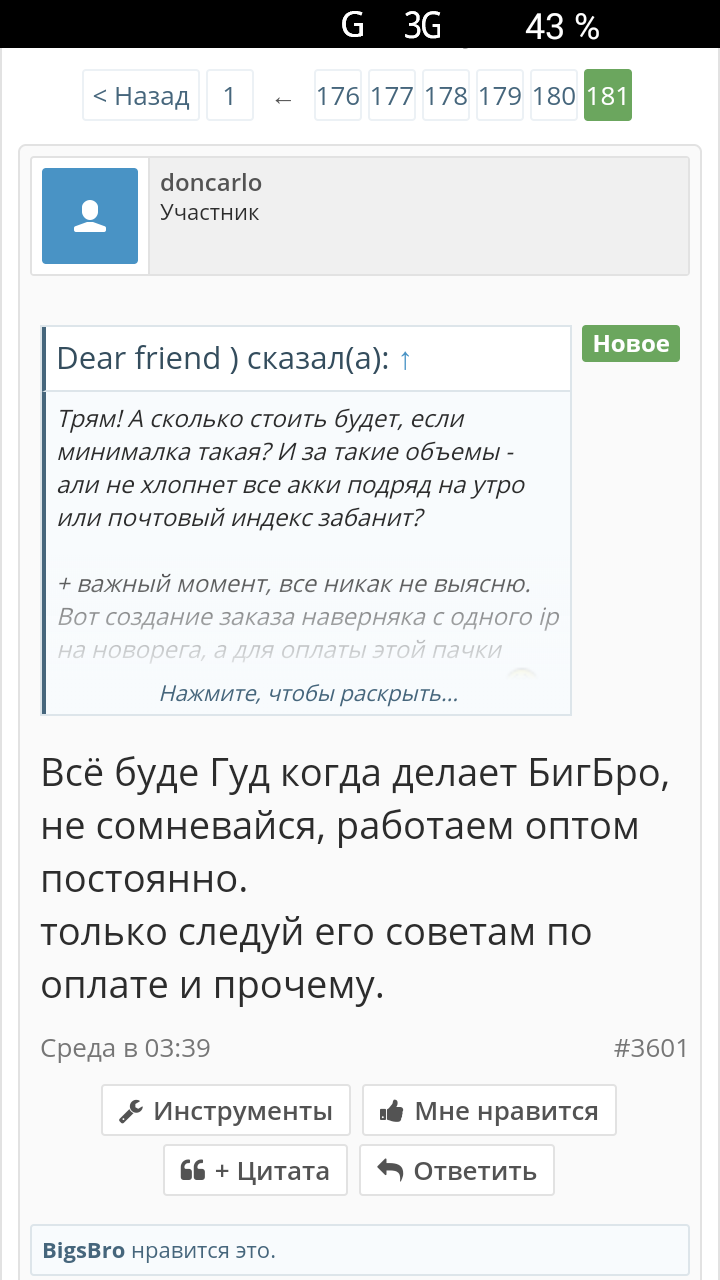Go to page 177

point(392,96)
